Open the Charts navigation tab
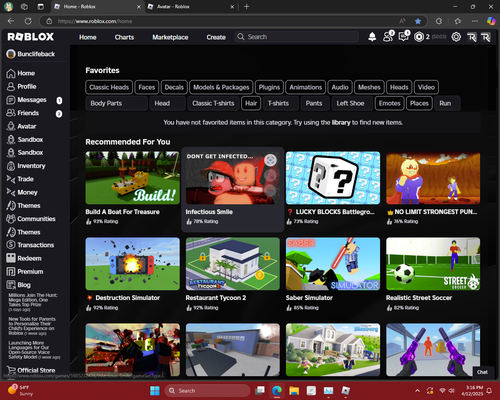The width and height of the screenshot is (500, 400). click(124, 37)
